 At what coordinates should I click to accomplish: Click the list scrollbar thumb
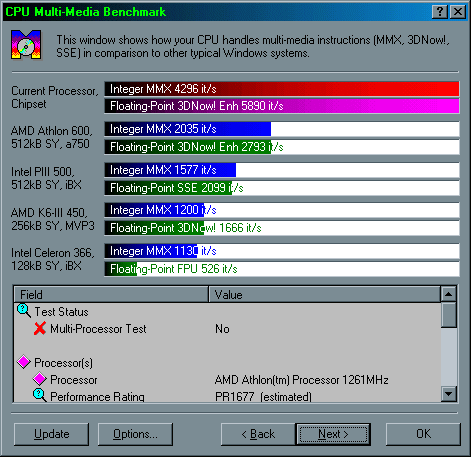(449, 315)
